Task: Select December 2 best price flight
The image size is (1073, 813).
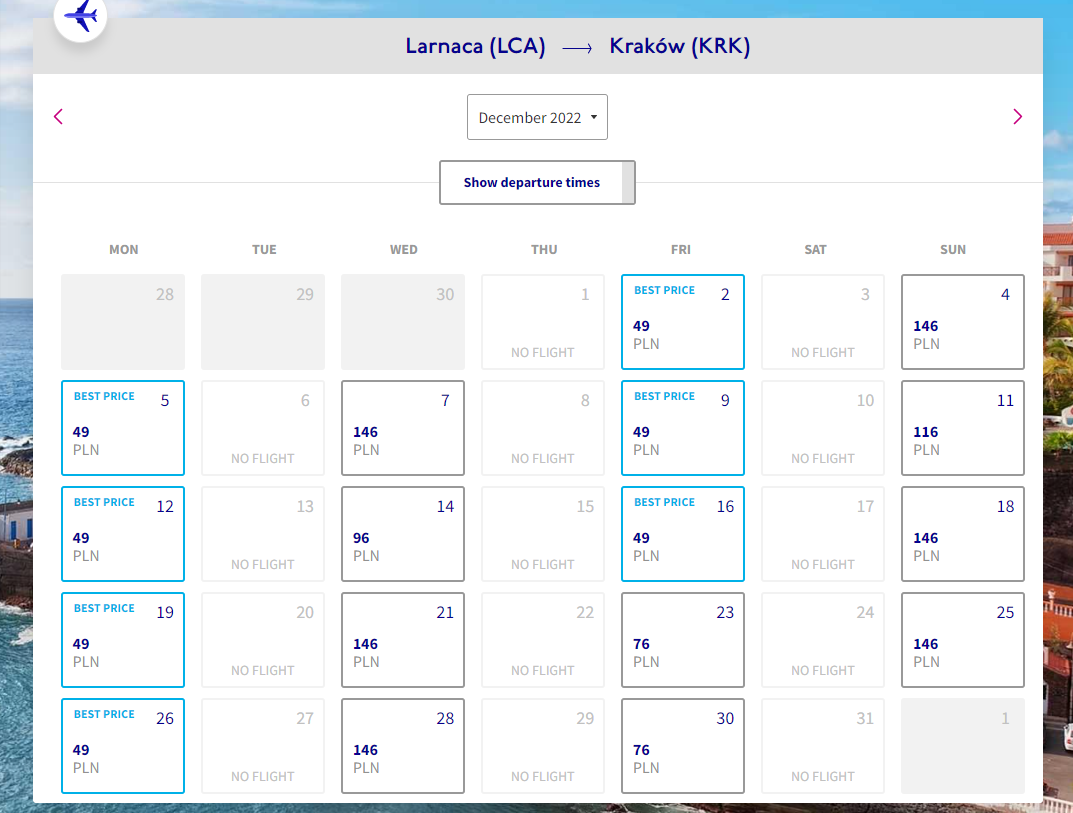Action: click(x=682, y=322)
